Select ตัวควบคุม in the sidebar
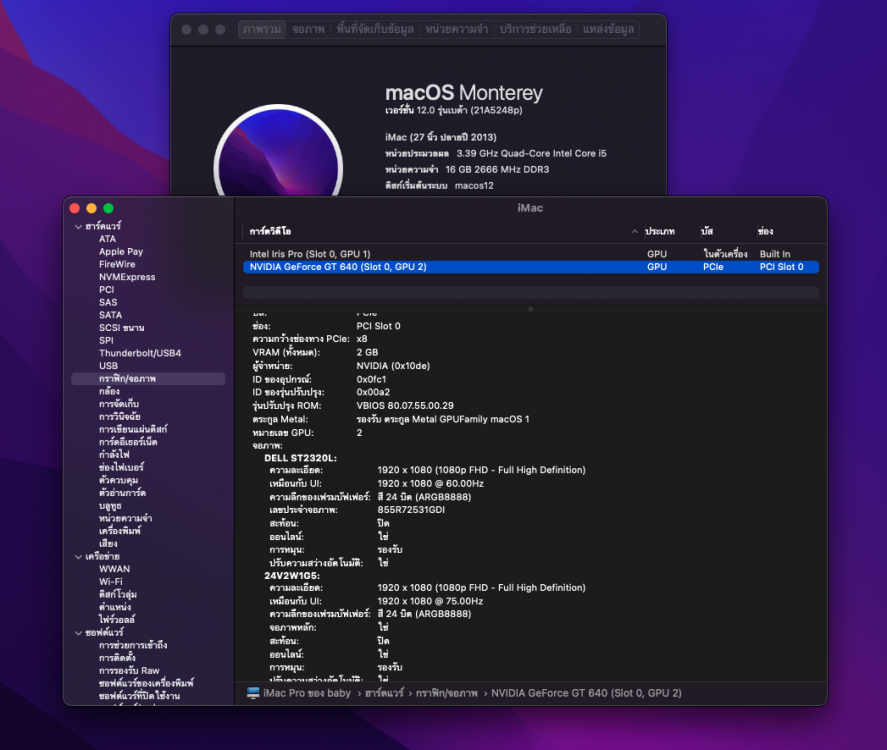887x750 pixels. coord(118,480)
